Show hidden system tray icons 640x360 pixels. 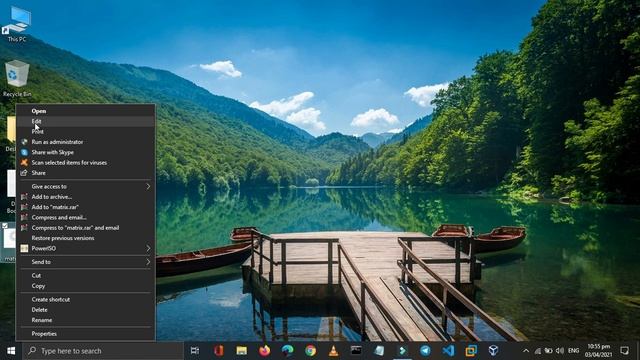tap(526, 351)
